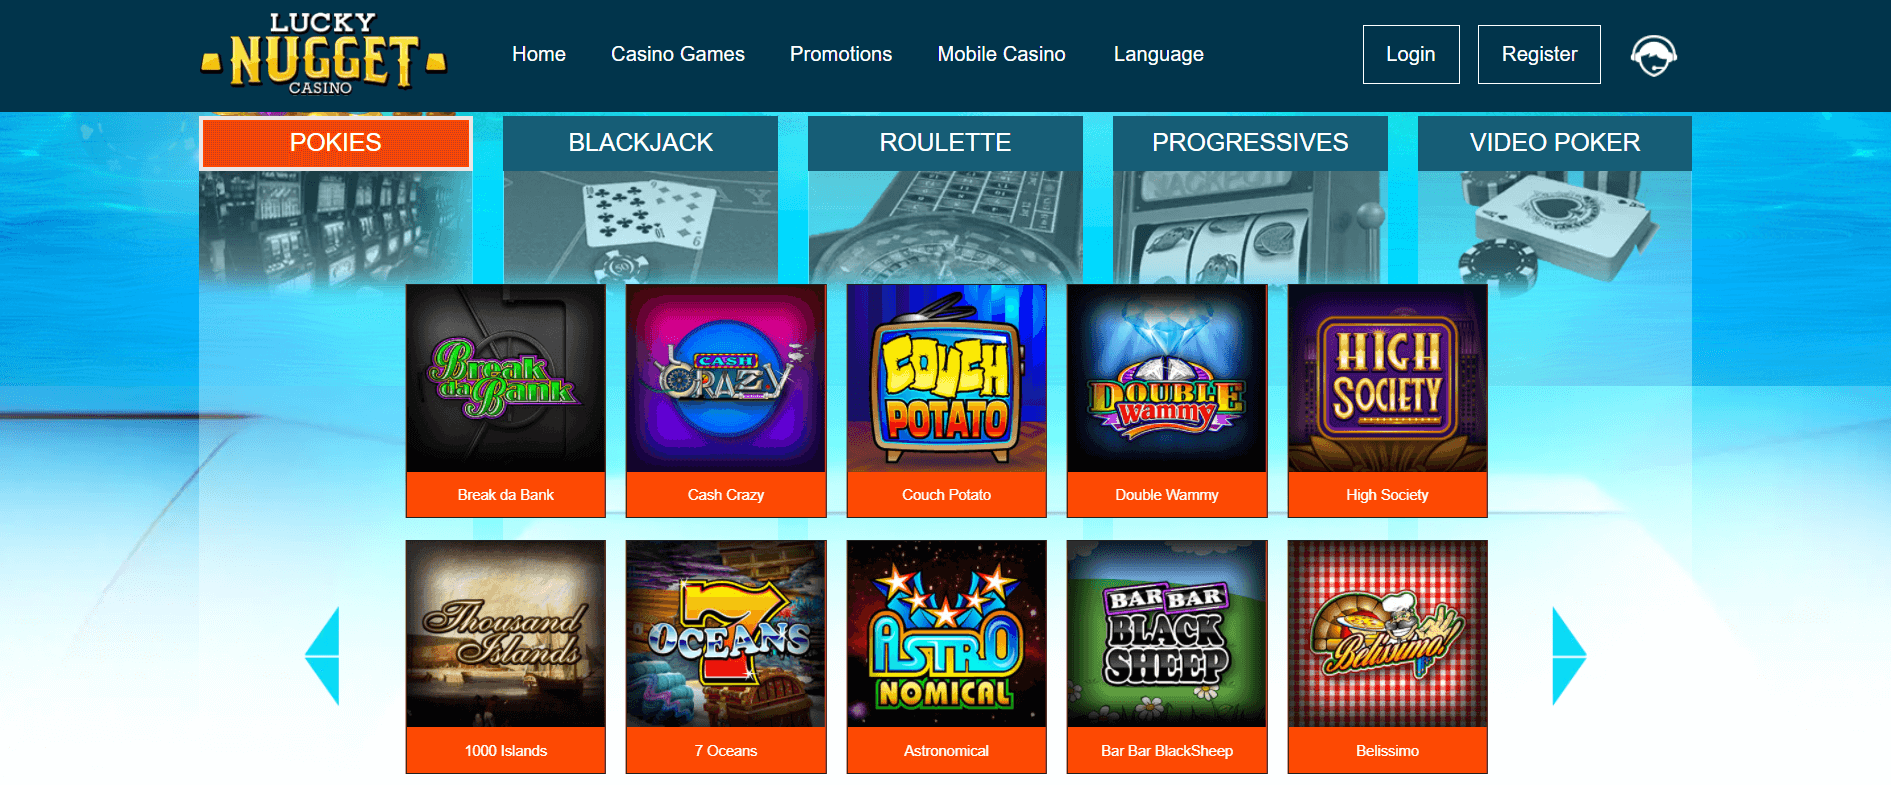Viewport: 1891px width, 785px height.
Task: Click the Bar Bar BlackSheep label
Action: 1167,751
